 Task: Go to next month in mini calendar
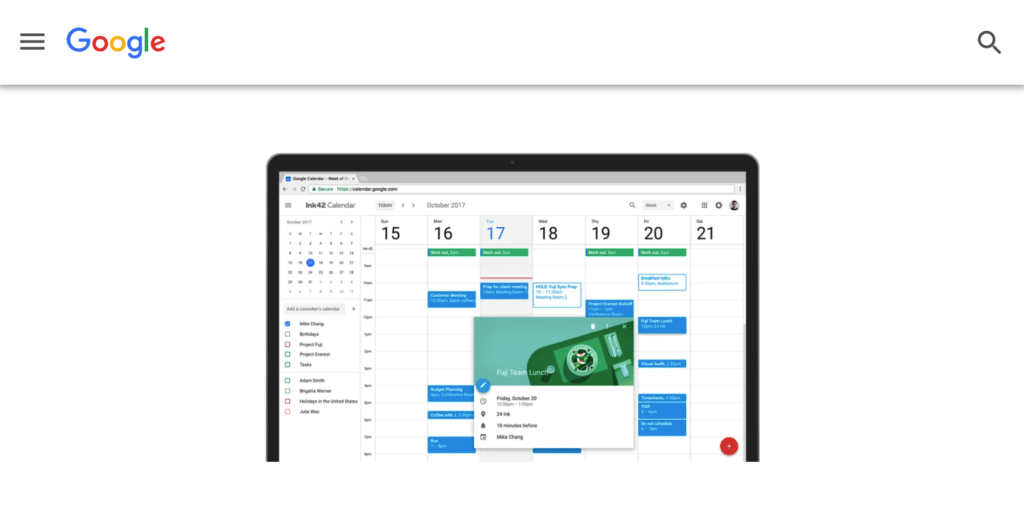click(x=351, y=222)
